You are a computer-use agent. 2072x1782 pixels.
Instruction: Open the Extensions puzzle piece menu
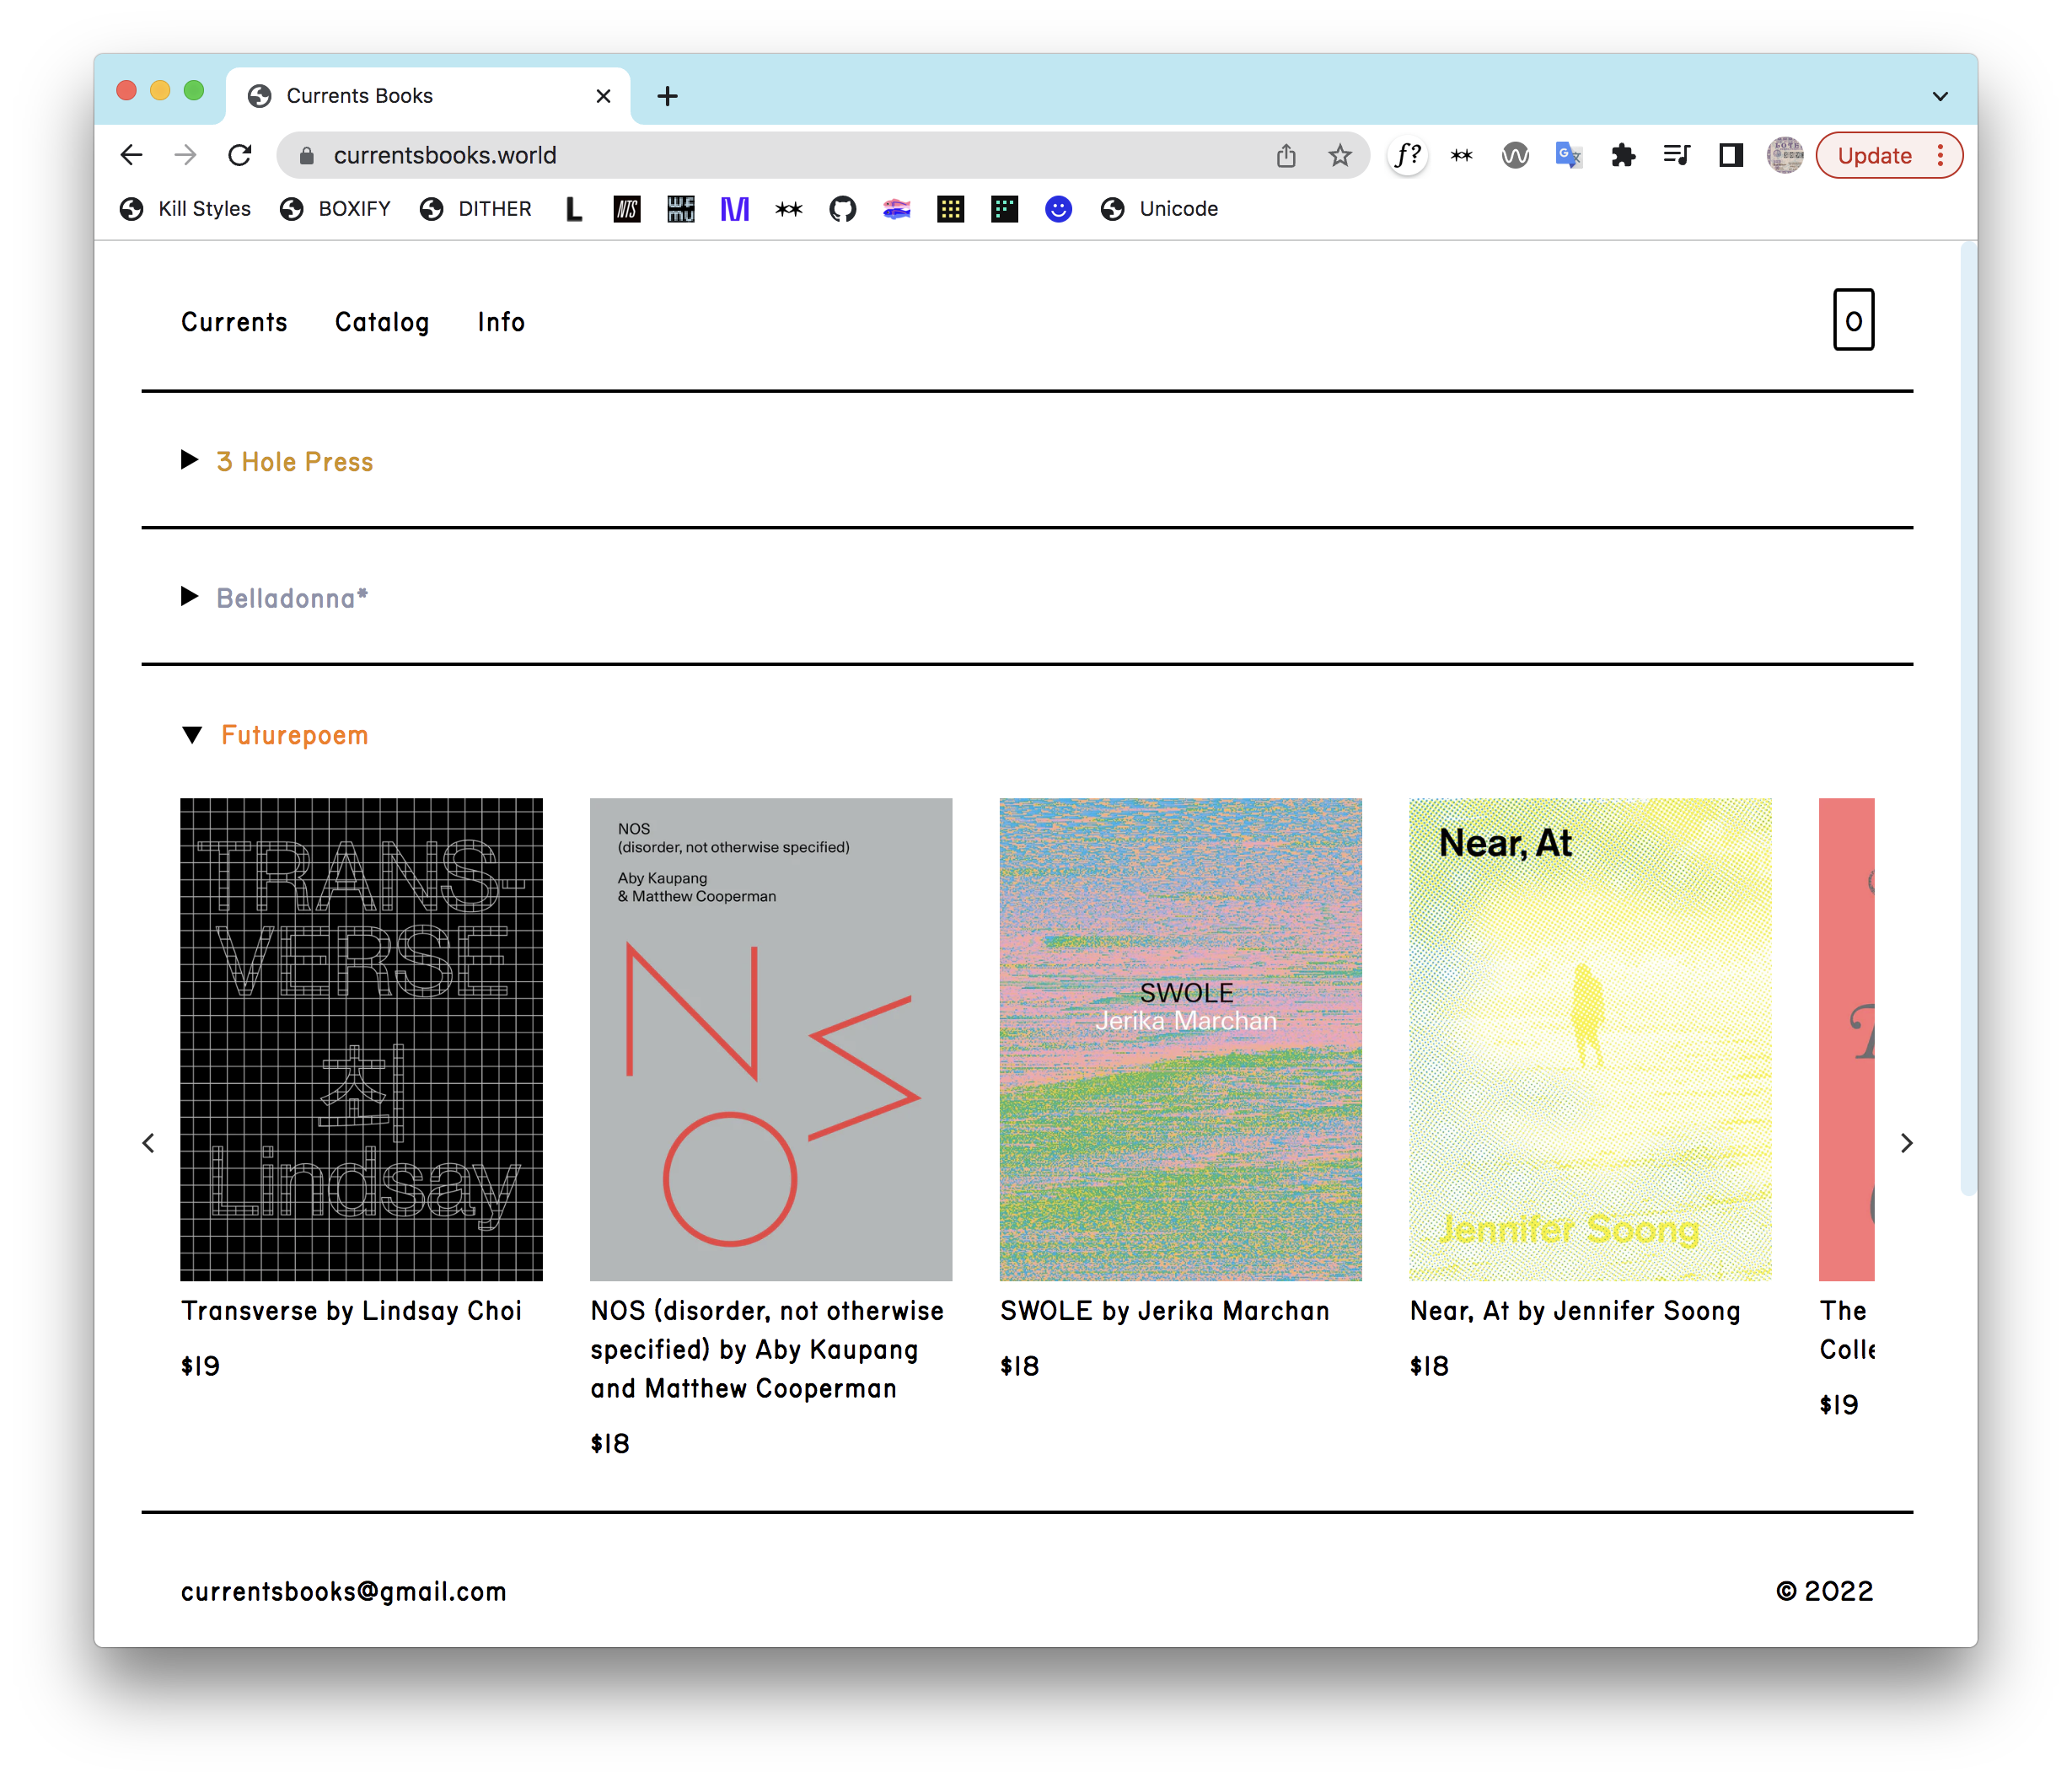[1623, 155]
